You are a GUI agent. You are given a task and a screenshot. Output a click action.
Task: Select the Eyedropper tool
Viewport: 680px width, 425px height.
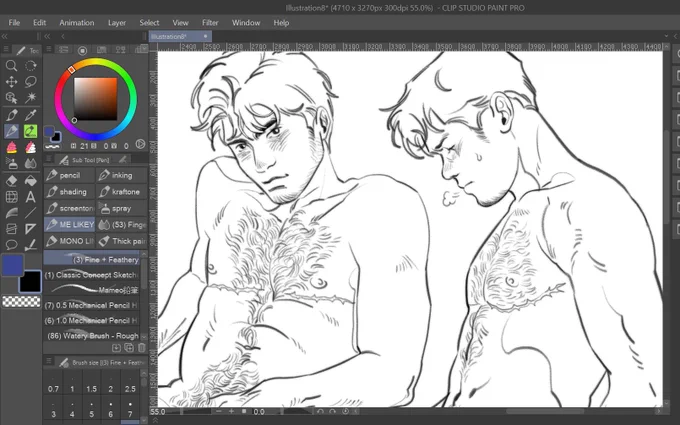[30, 115]
